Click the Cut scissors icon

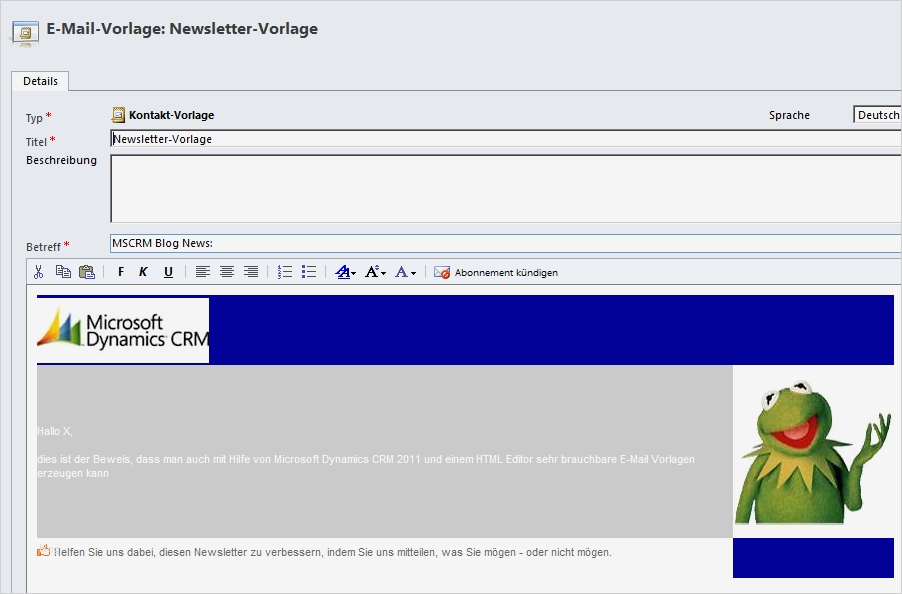click(39, 272)
